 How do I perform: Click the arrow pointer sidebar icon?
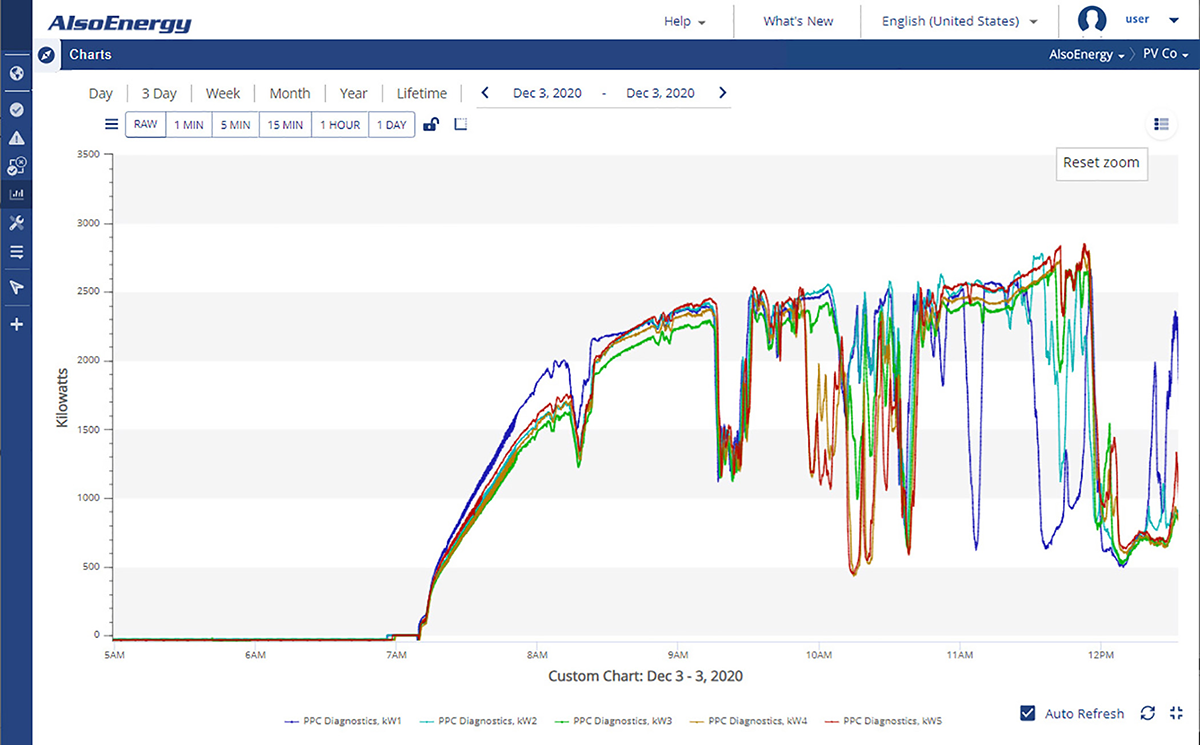coord(16,288)
